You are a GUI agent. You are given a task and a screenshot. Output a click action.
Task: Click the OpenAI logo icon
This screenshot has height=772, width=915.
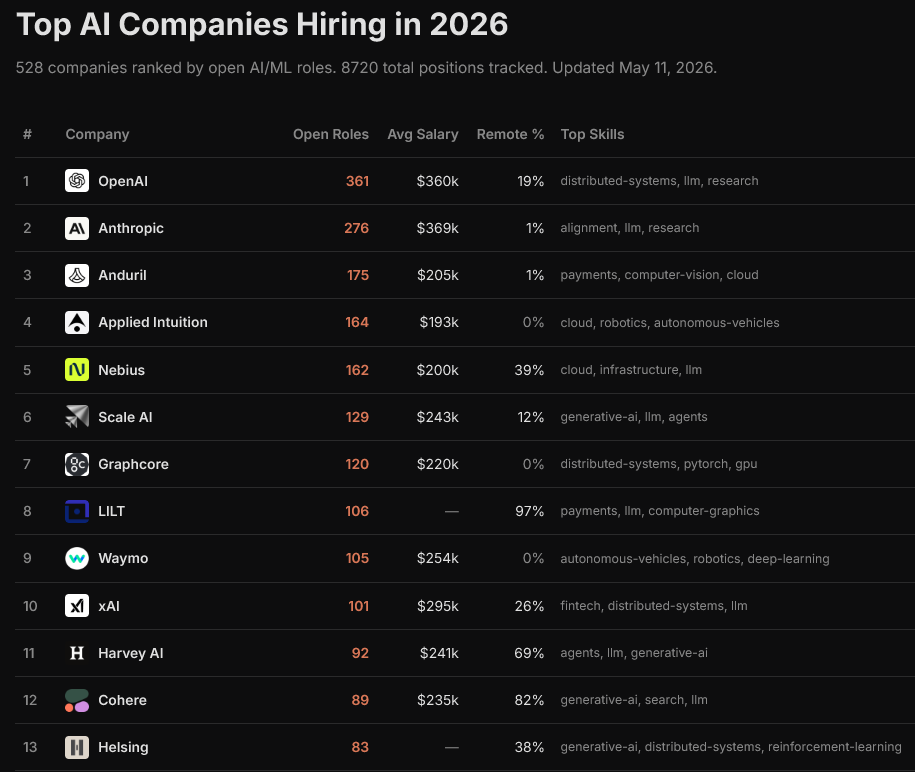(76, 181)
